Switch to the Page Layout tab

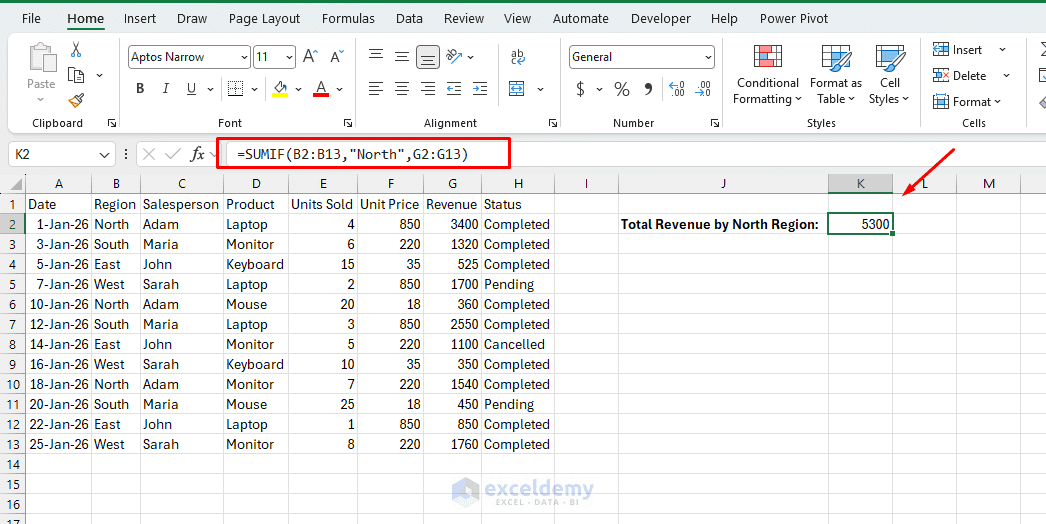(264, 19)
